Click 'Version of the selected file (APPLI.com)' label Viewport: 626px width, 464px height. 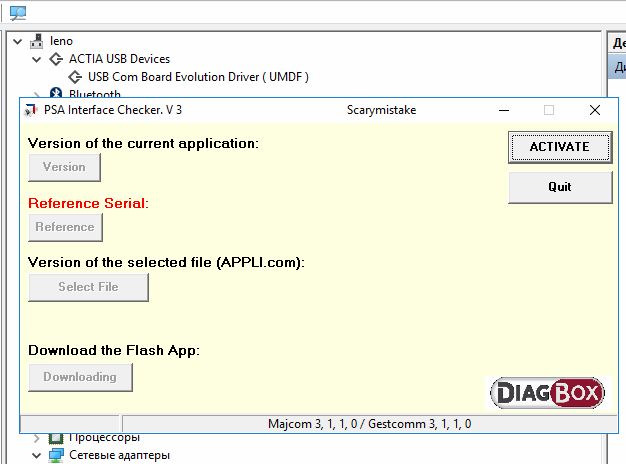(166, 262)
